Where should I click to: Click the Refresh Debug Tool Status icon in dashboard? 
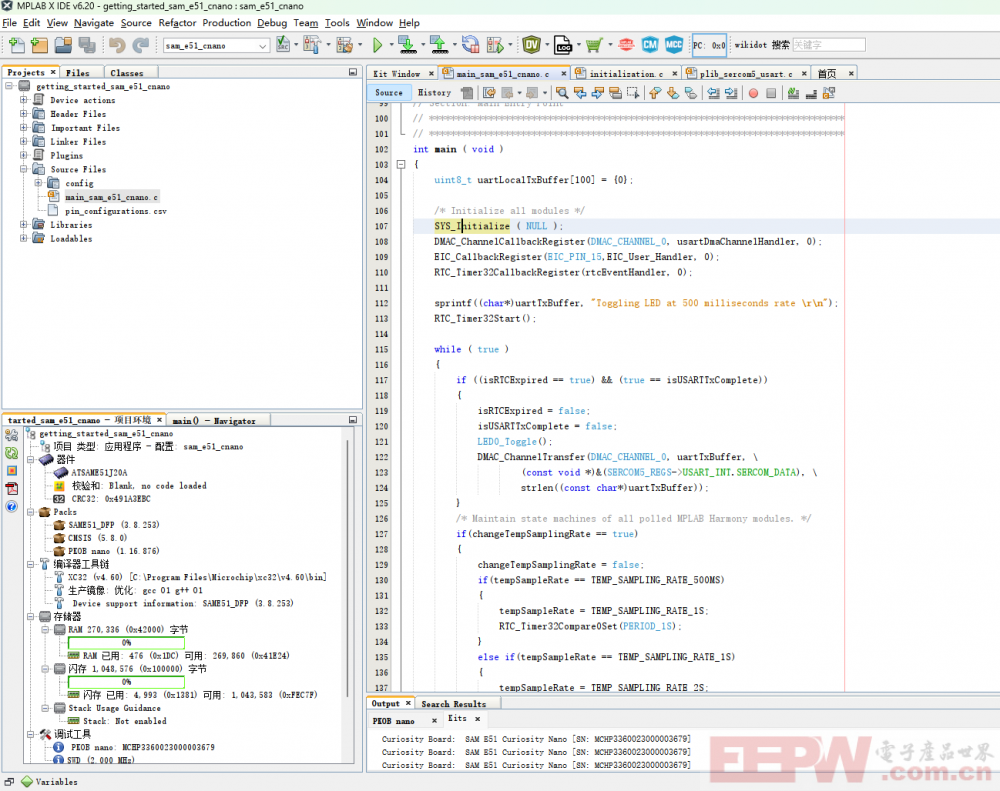(x=11, y=453)
